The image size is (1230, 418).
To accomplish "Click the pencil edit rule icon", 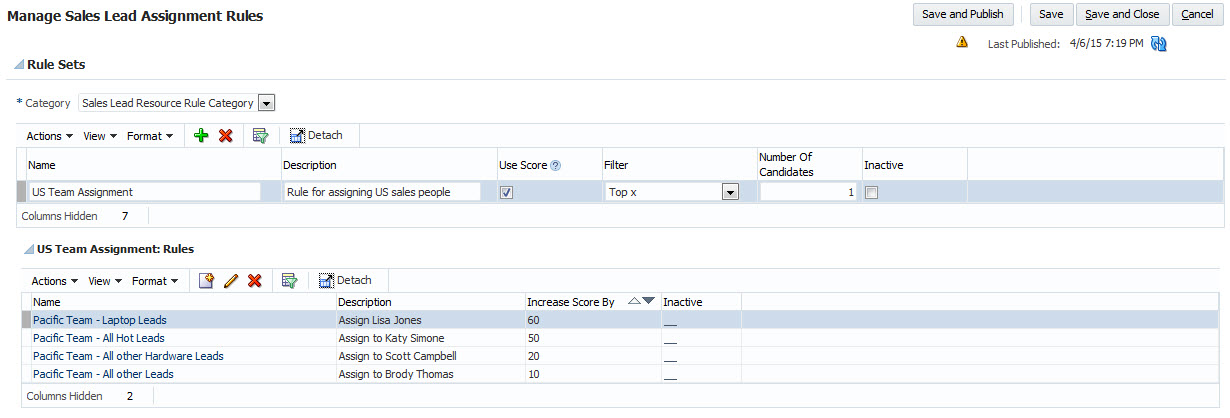I will point(231,281).
